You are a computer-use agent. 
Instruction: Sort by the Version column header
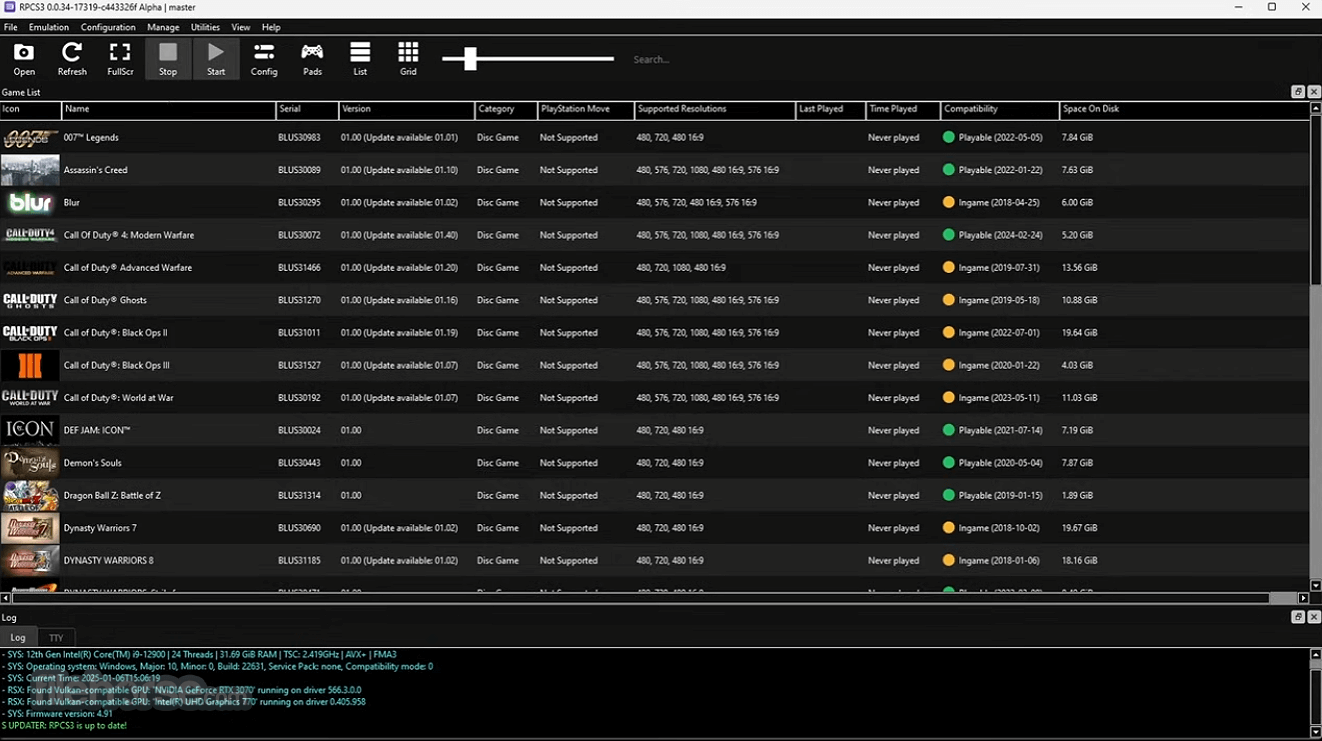coord(407,109)
